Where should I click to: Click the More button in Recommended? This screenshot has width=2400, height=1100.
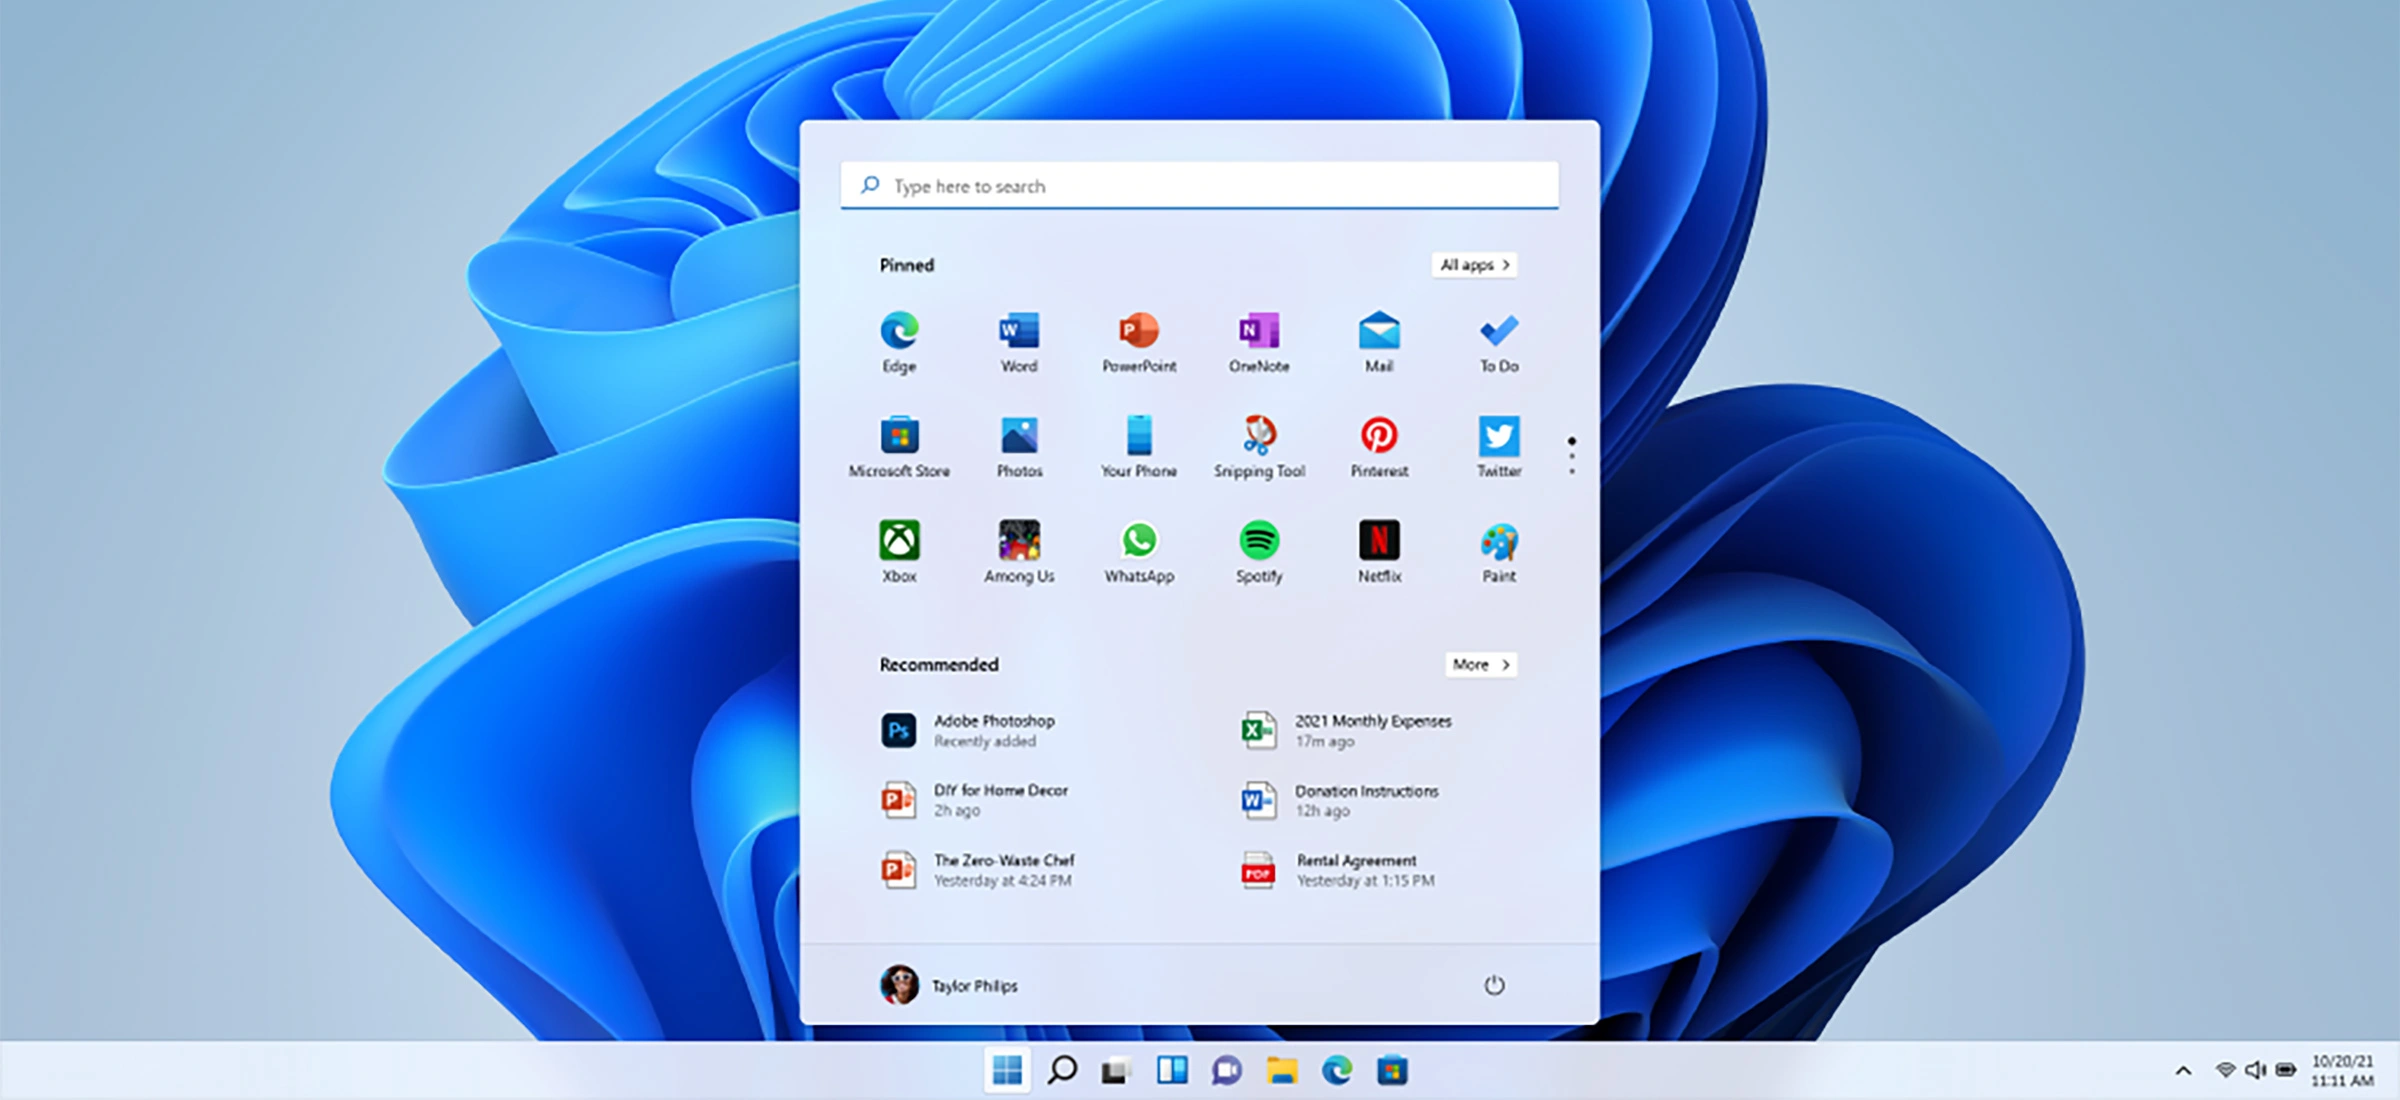(x=1481, y=665)
